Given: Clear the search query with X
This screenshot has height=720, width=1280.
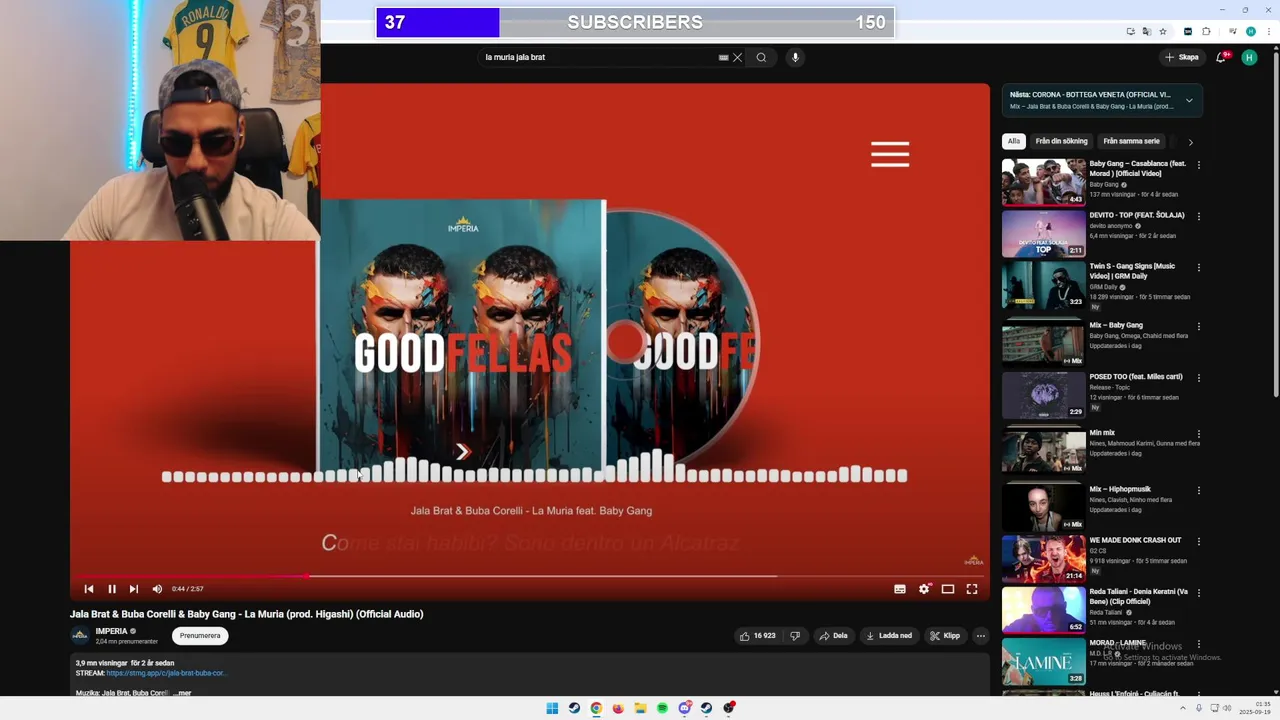Looking at the screenshot, I should tap(738, 57).
